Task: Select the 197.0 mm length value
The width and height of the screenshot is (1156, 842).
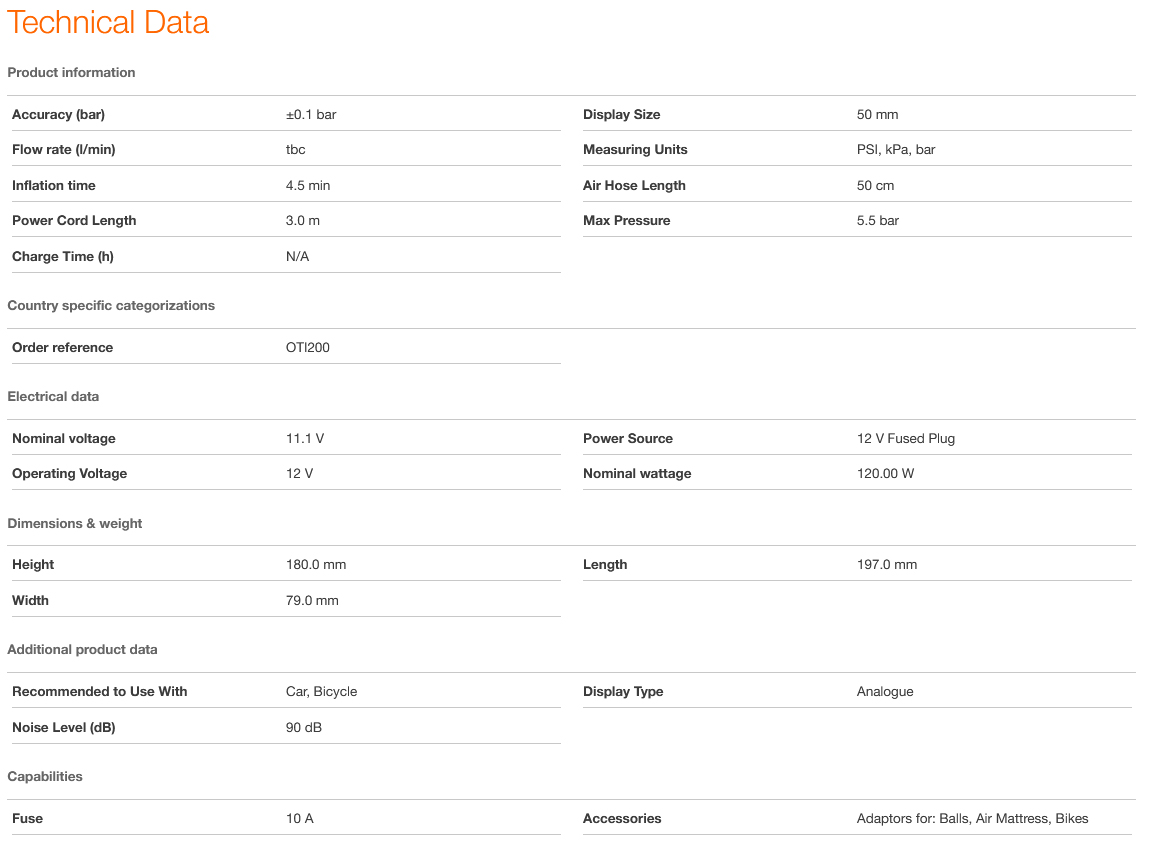Action: pos(887,565)
